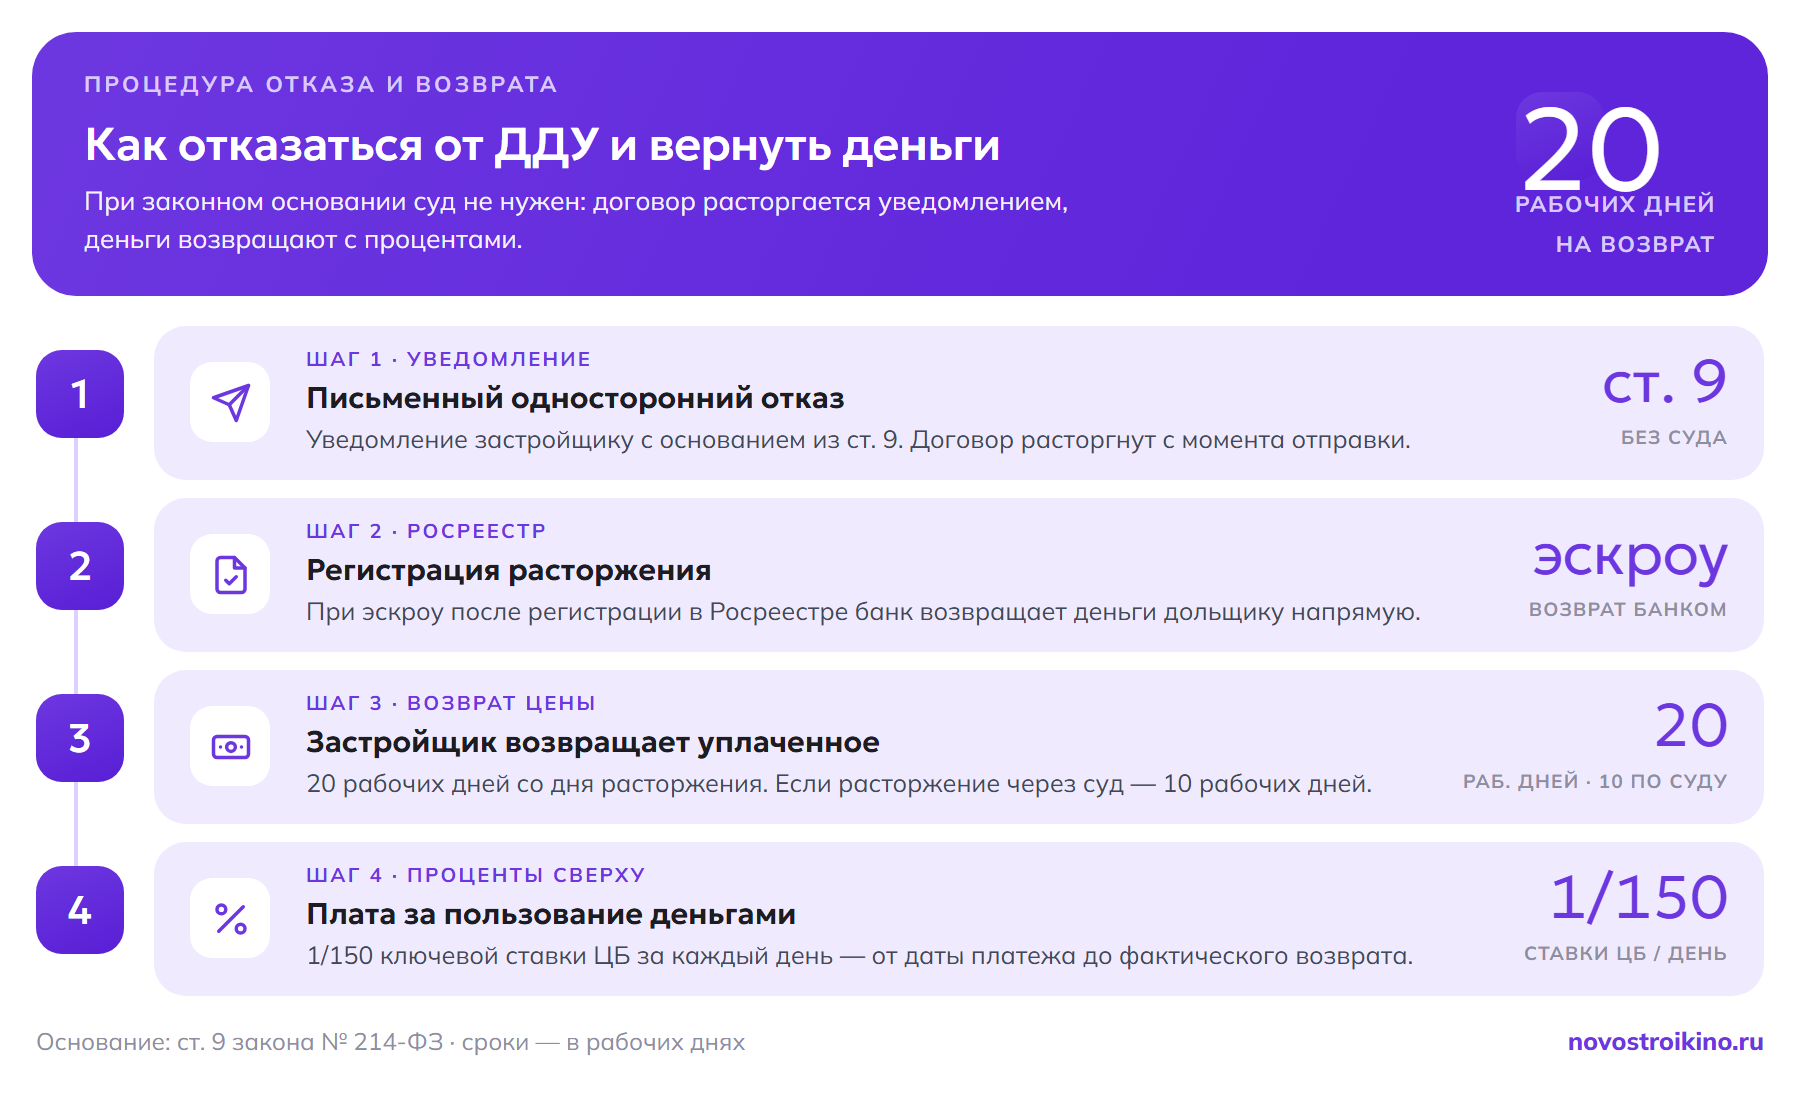Viewport: 1800px width, 1120px height.
Task: Click the 'СТАВКИ ЦБ / ДЕНЬ' caption
Action: tap(1625, 954)
